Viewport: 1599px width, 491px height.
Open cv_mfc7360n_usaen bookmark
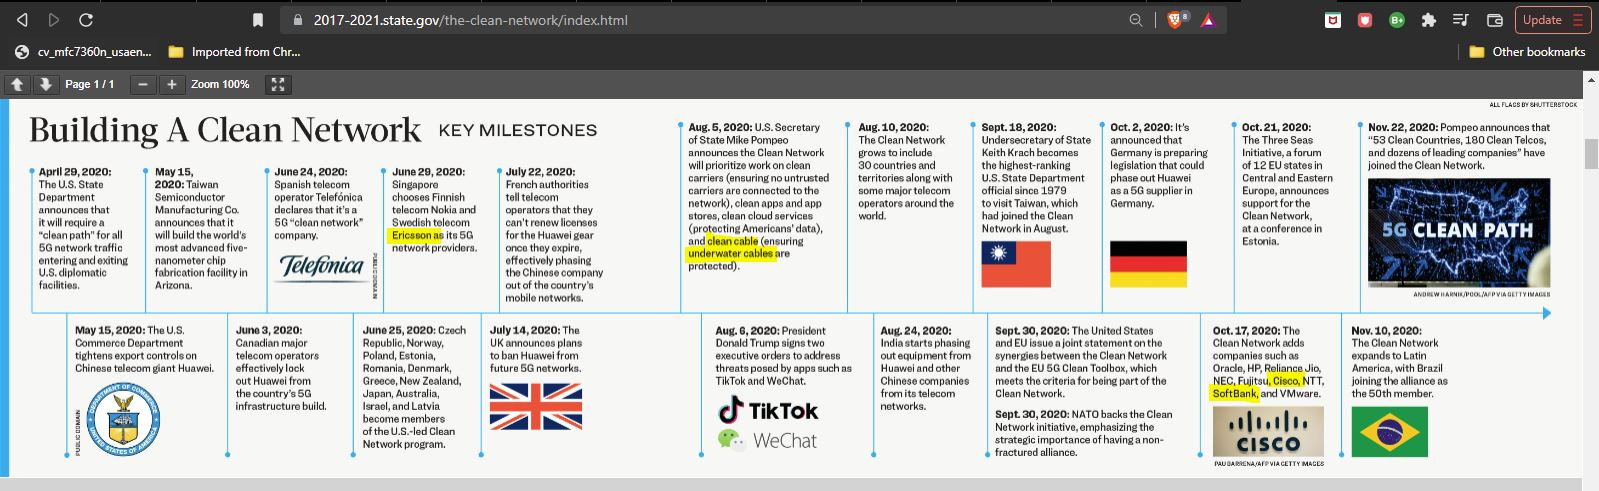[84, 52]
